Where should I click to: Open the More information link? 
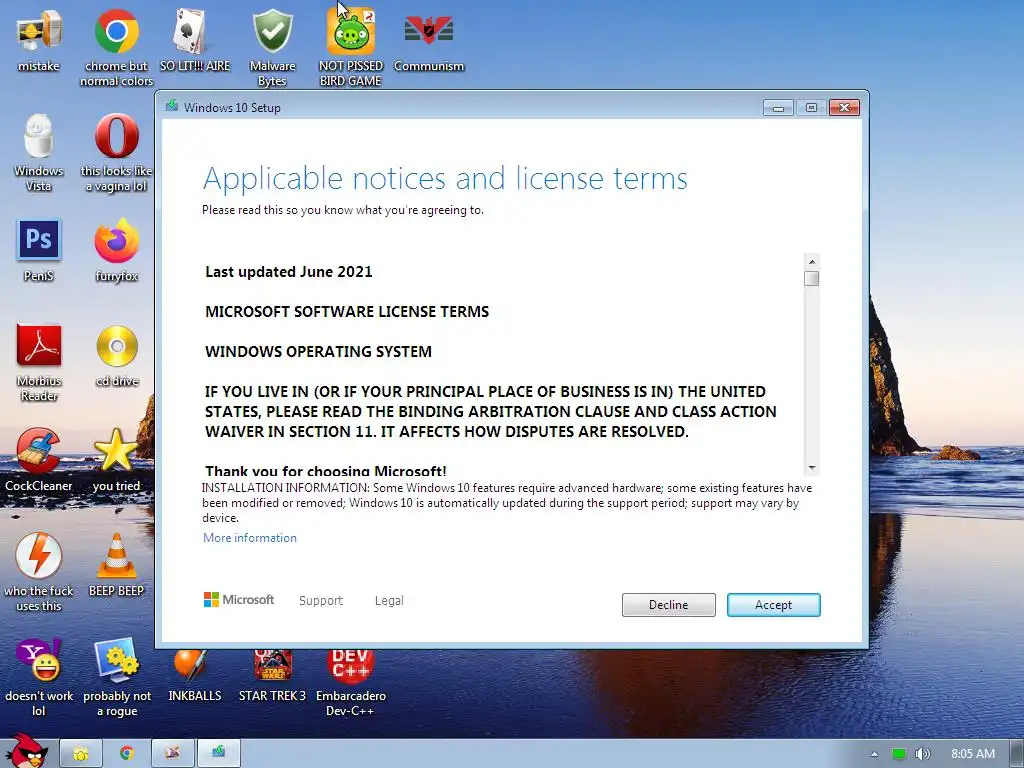pyautogui.click(x=249, y=537)
